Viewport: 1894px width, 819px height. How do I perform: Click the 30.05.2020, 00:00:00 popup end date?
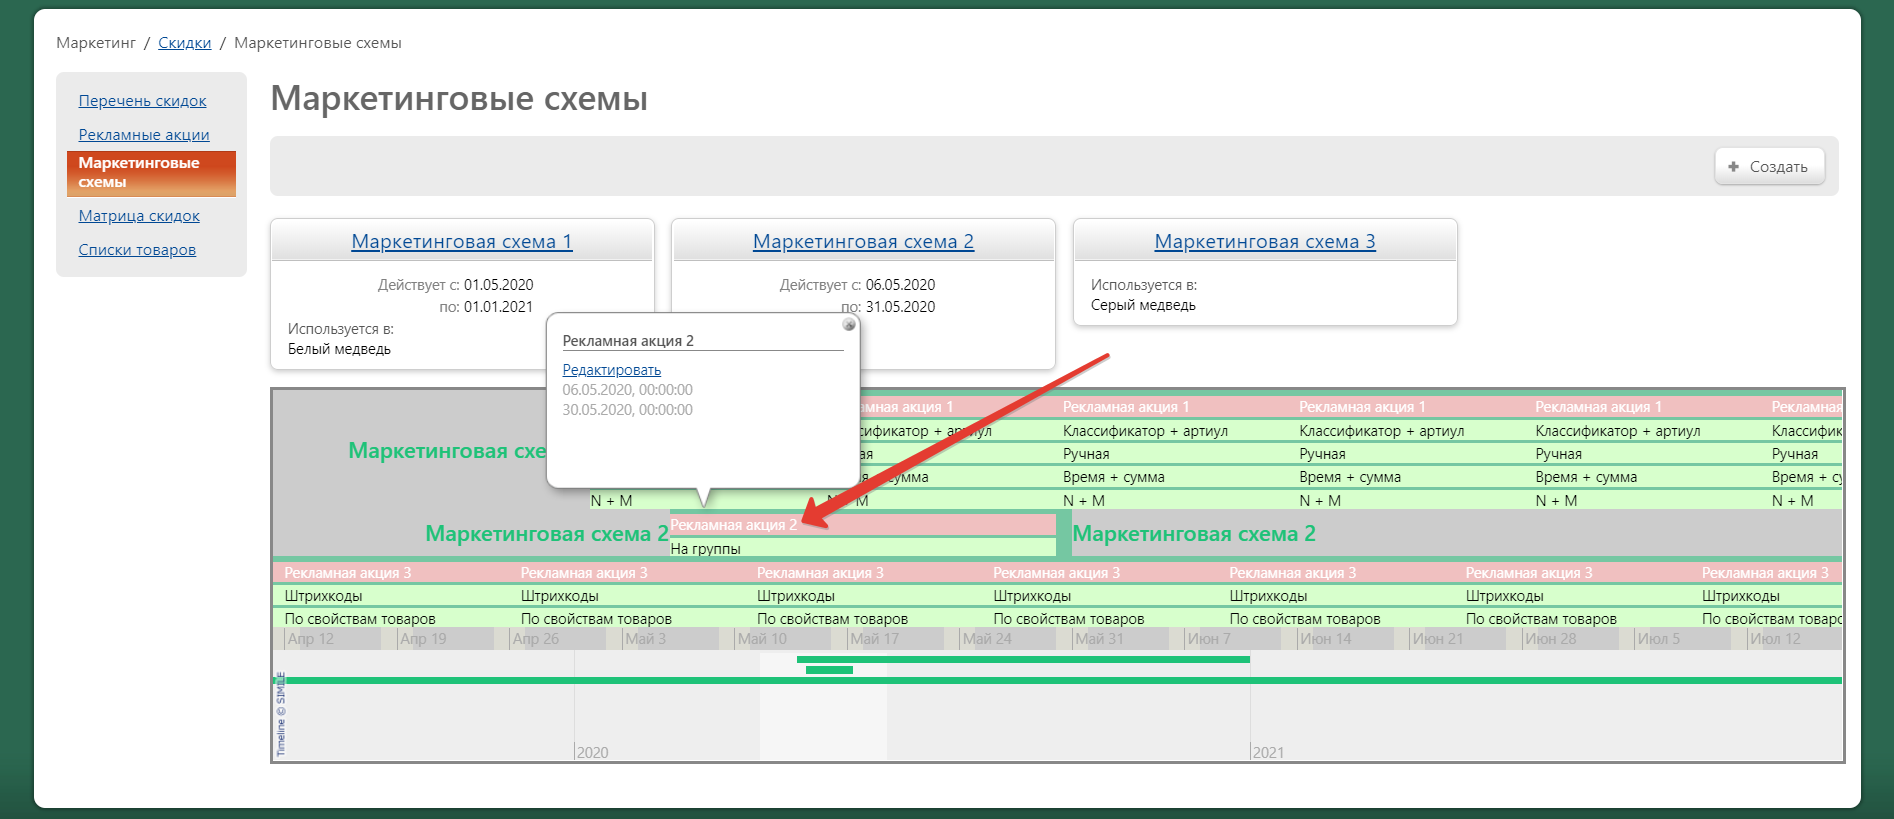(627, 410)
